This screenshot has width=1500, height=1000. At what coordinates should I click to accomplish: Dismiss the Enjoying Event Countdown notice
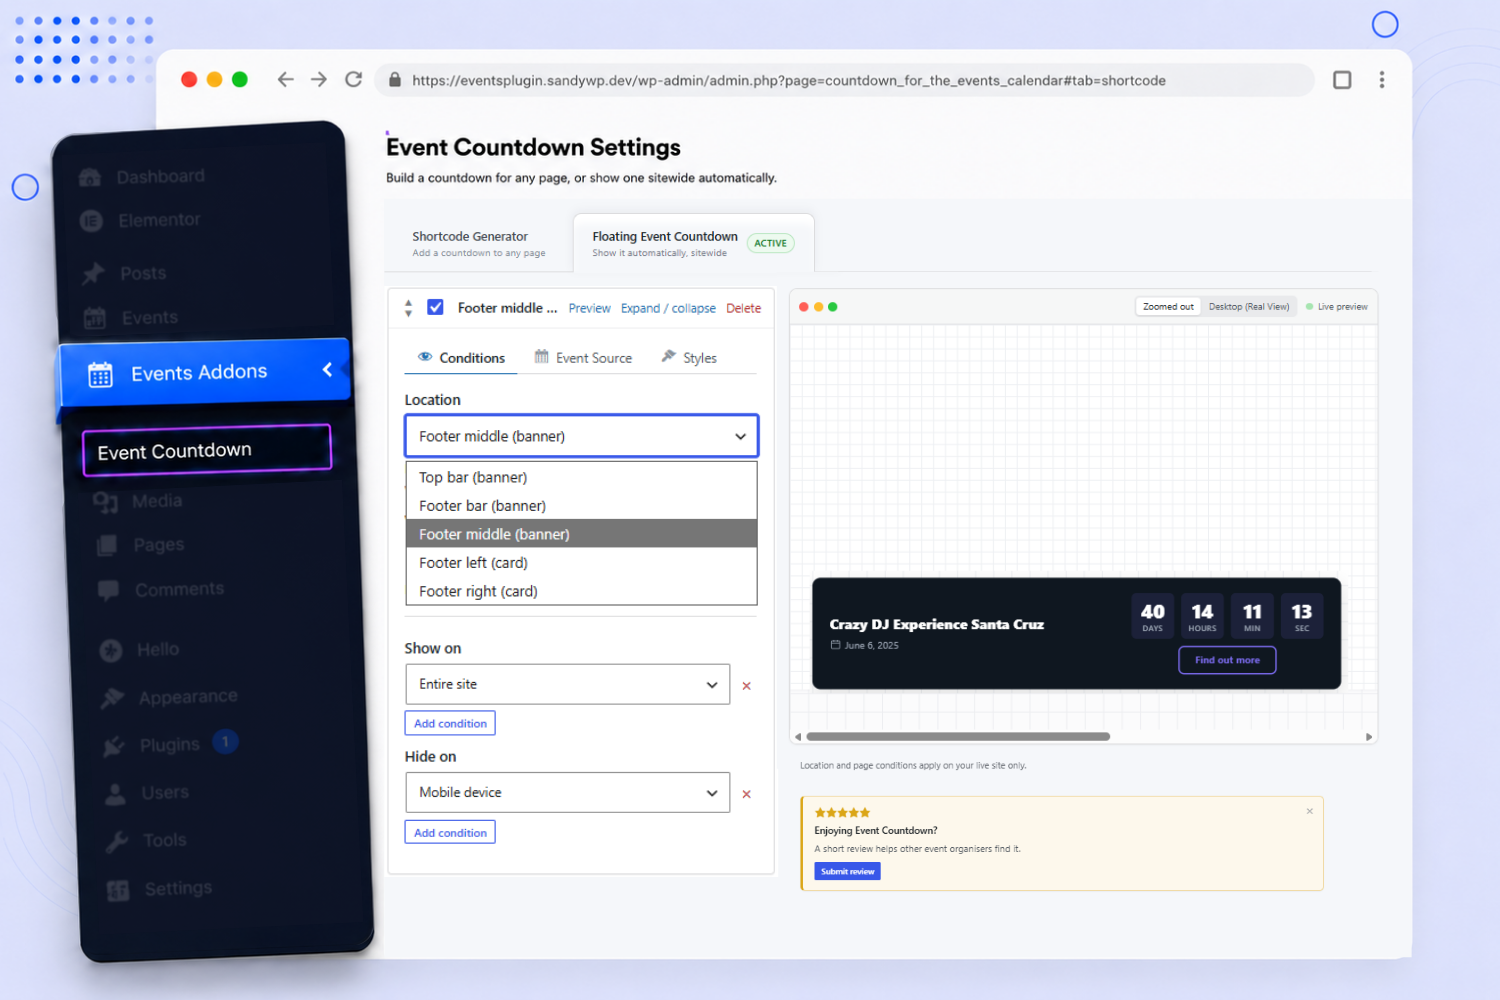tap(1310, 811)
